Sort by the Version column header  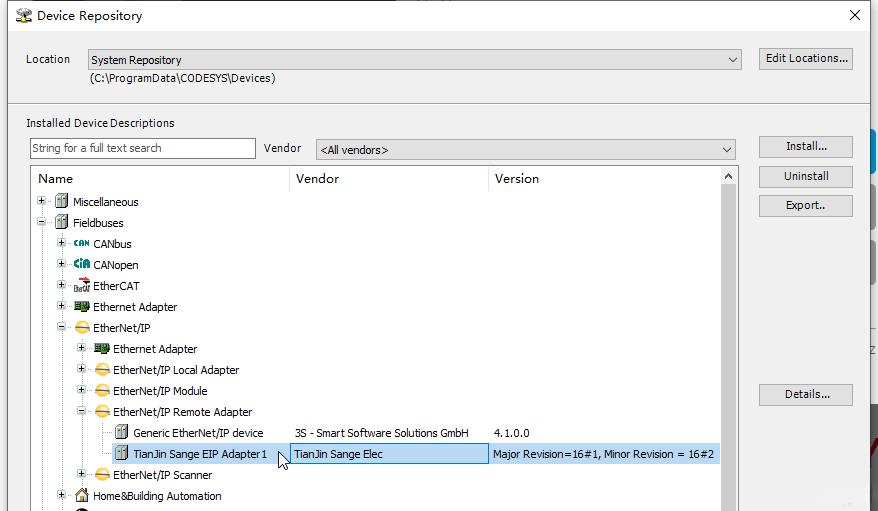coord(604,179)
